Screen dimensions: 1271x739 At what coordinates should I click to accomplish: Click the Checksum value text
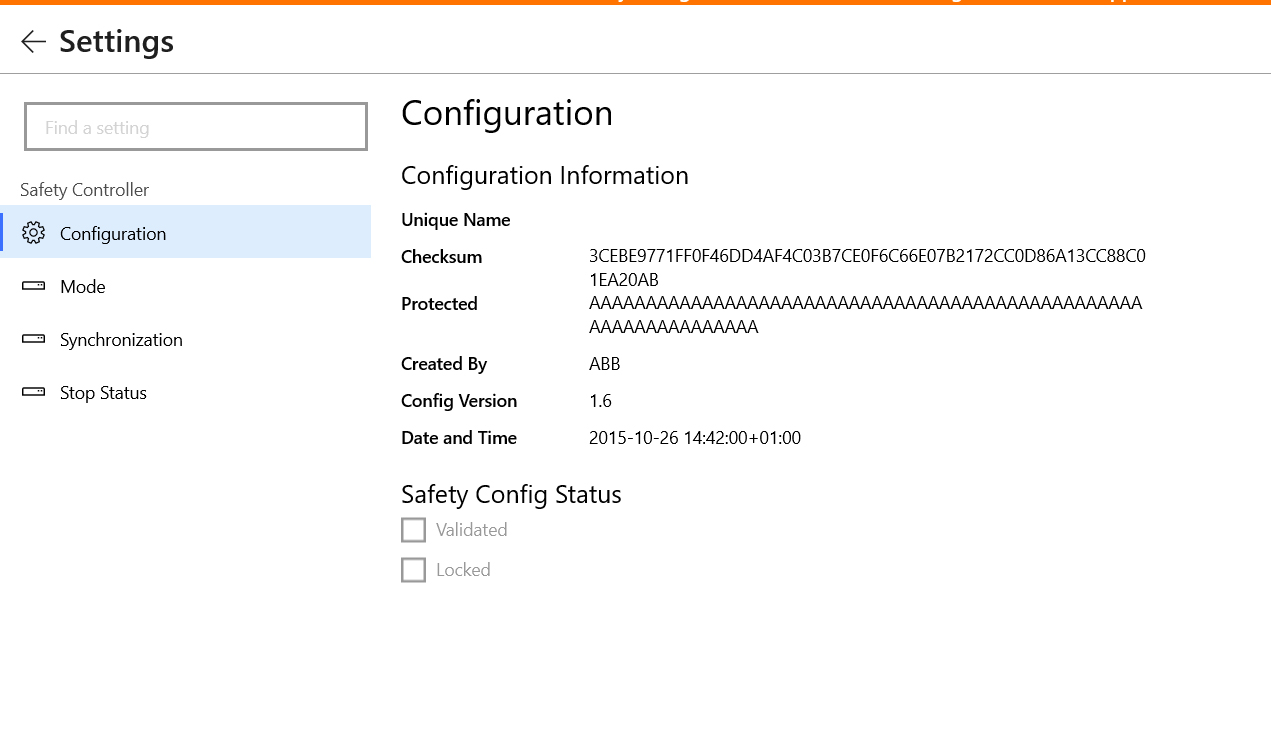(866, 256)
